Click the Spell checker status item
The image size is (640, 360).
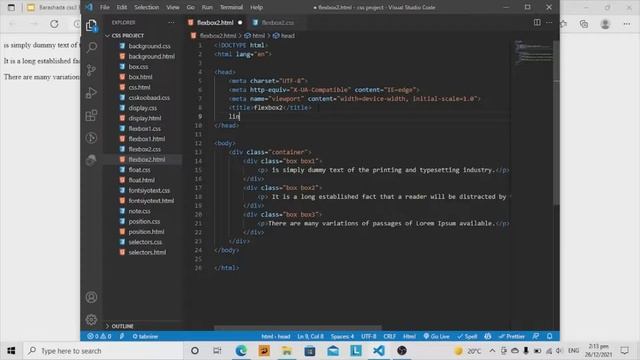click(x=467, y=336)
